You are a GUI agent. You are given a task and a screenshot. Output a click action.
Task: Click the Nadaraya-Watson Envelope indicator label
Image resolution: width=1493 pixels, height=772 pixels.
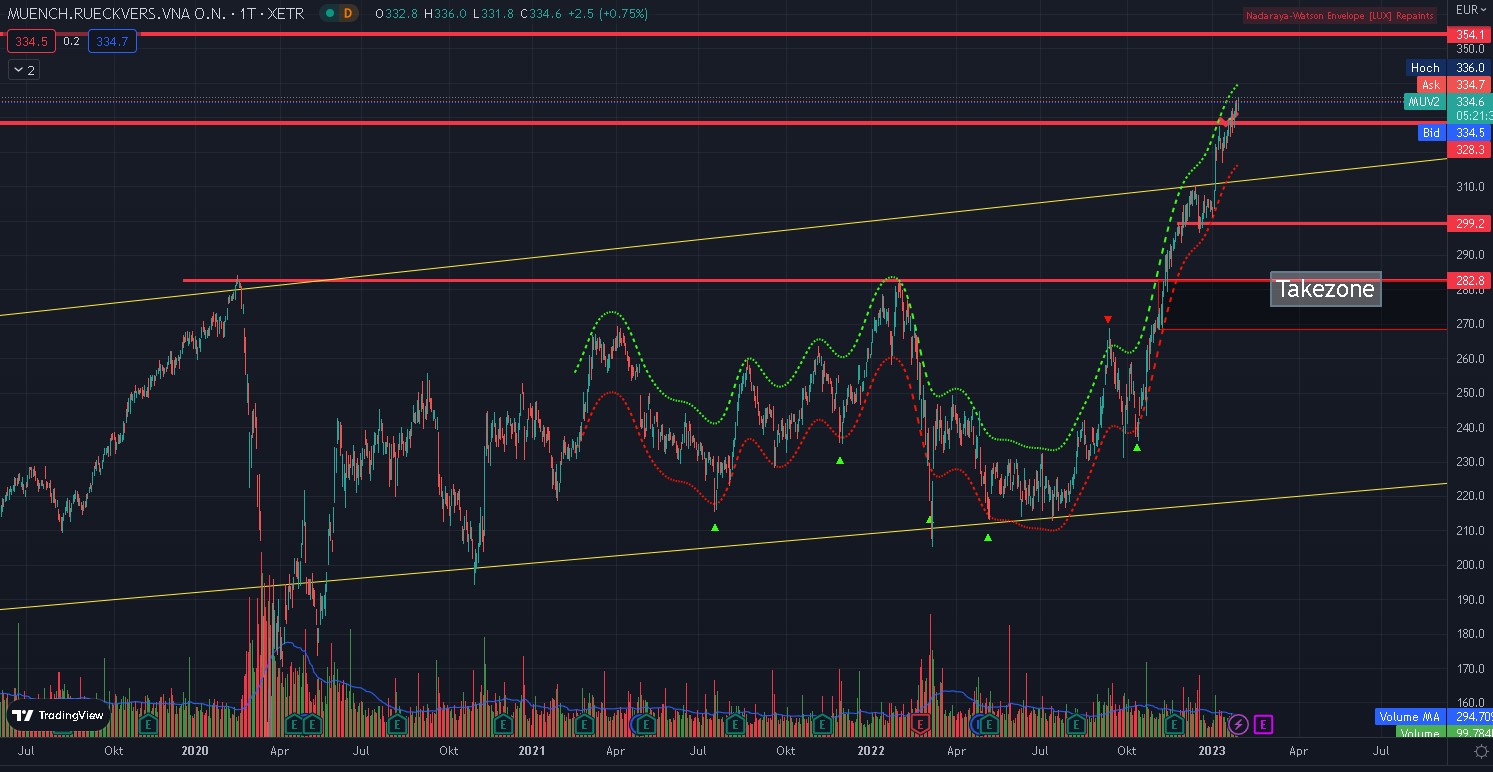(x=1339, y=15)
